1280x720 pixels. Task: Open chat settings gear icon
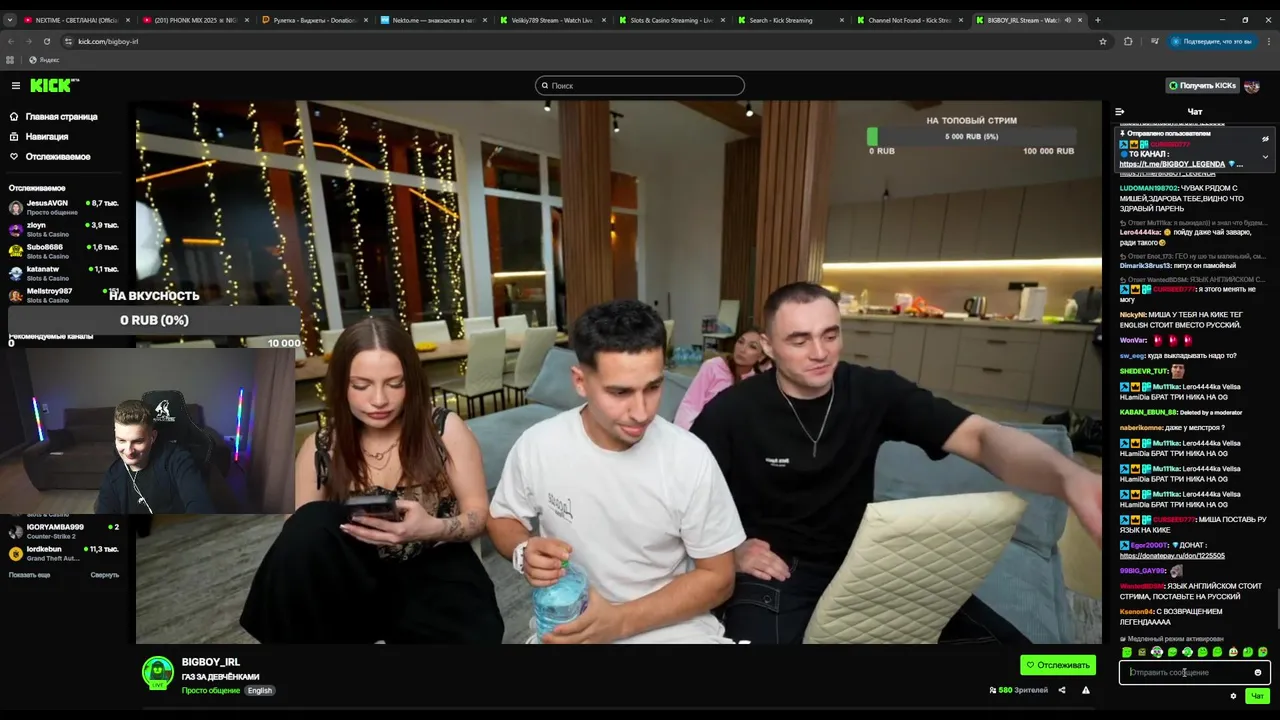click(x=1233, y=696)
